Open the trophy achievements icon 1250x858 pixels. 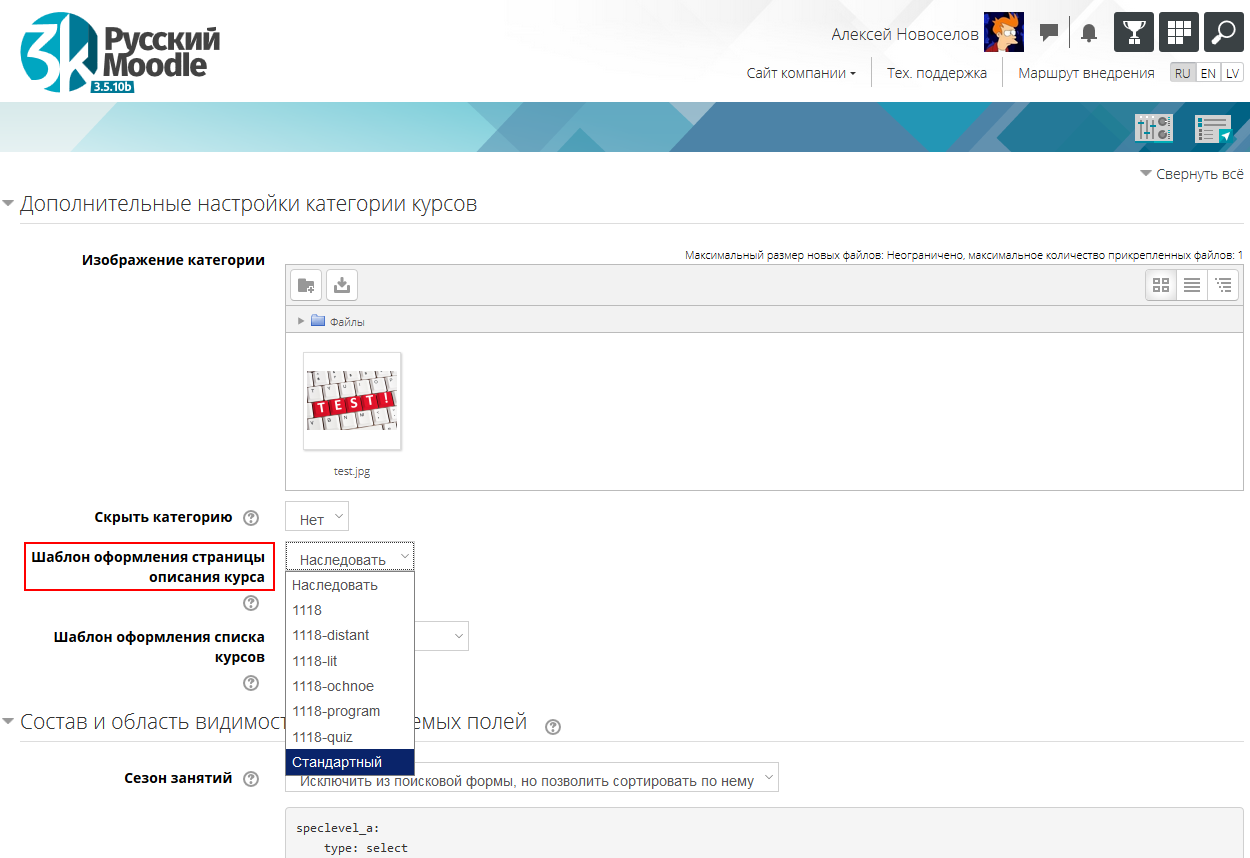[x=1133, y=32]
